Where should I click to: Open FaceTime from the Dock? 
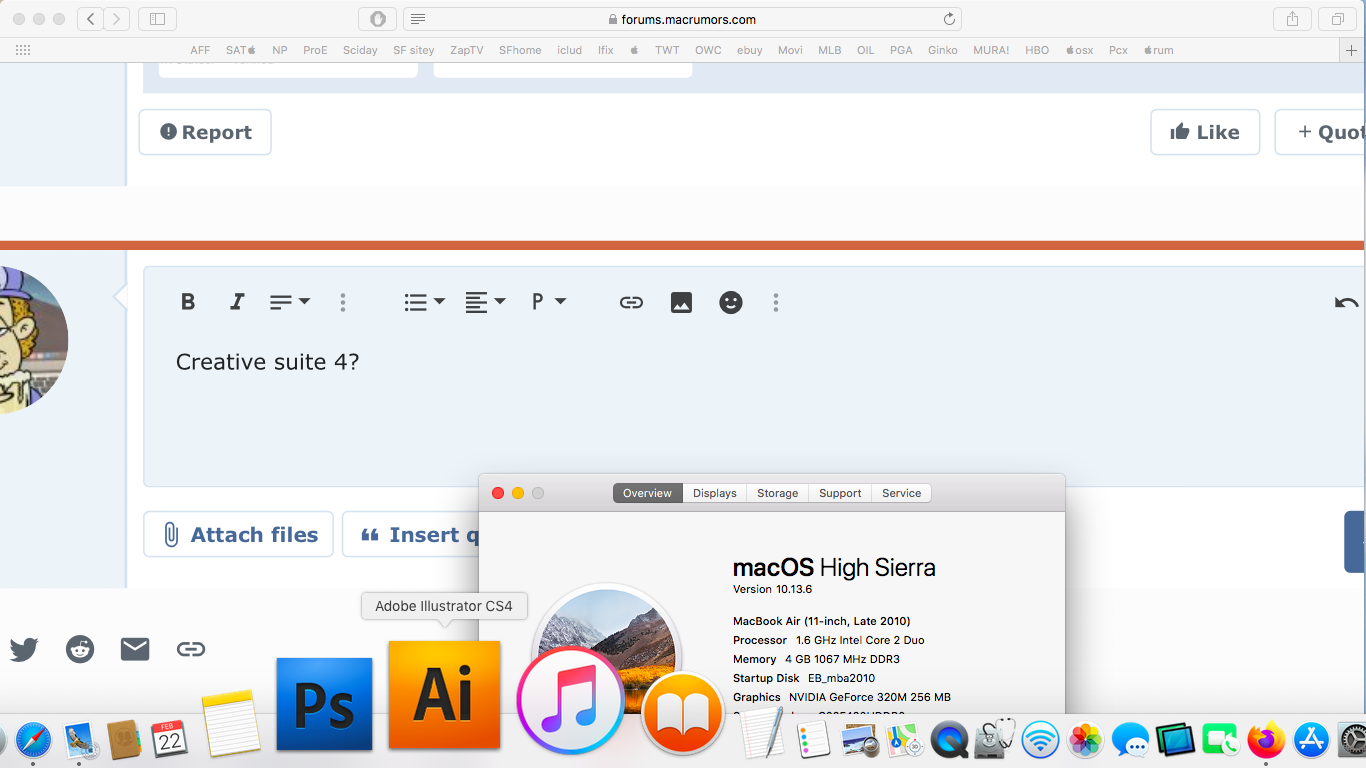(x=1221, y=741)
